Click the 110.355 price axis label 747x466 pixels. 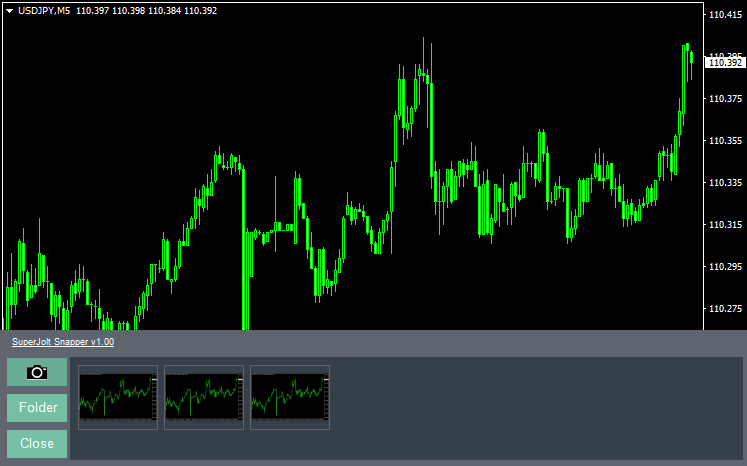tap(724, 141)
